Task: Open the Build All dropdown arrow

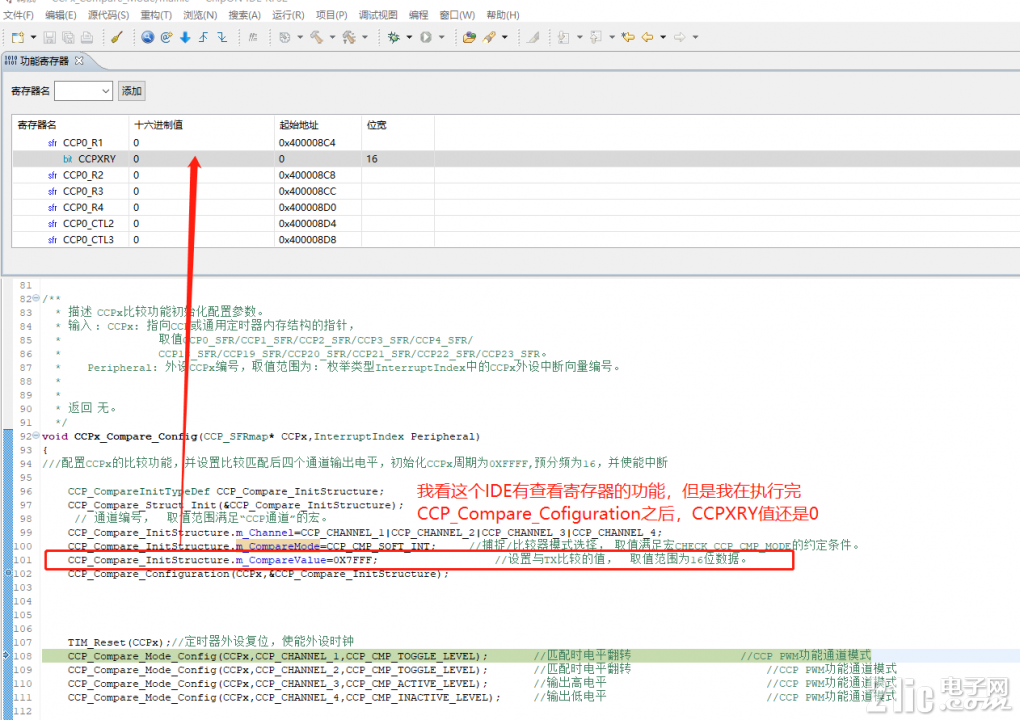Action: (365, 38)
